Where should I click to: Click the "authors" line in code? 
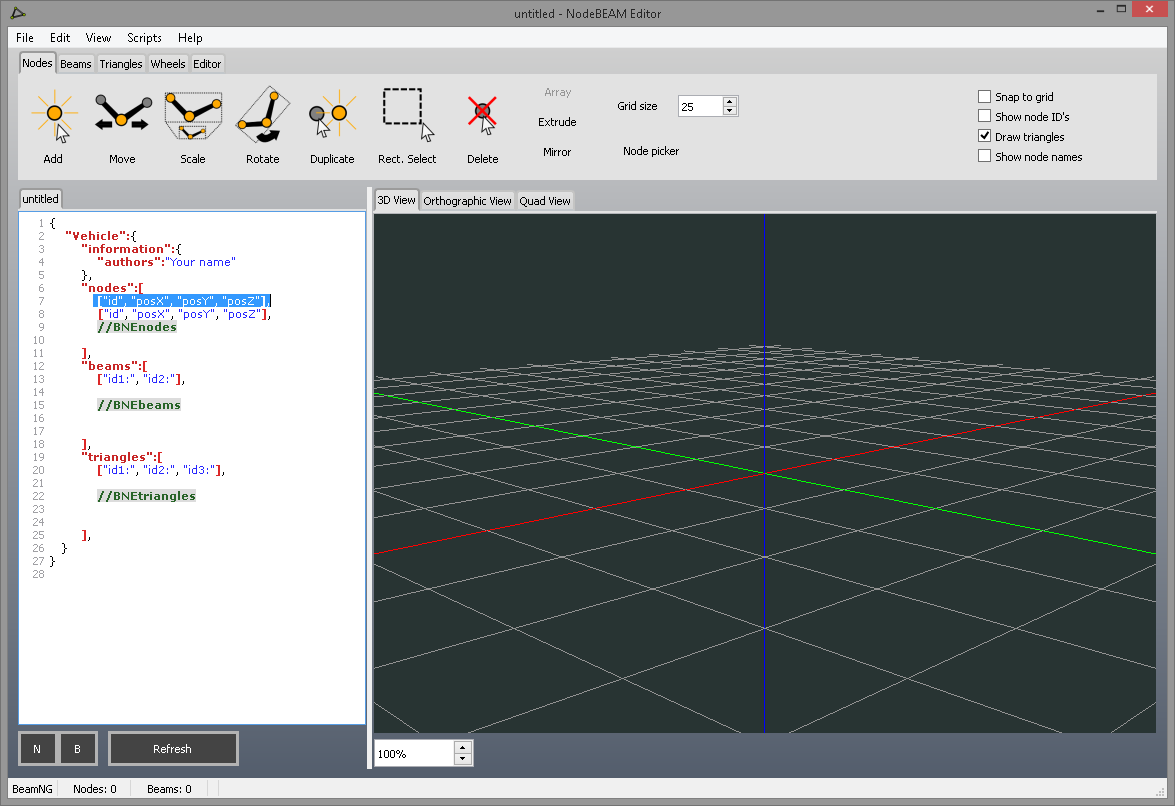click(166, 261)
